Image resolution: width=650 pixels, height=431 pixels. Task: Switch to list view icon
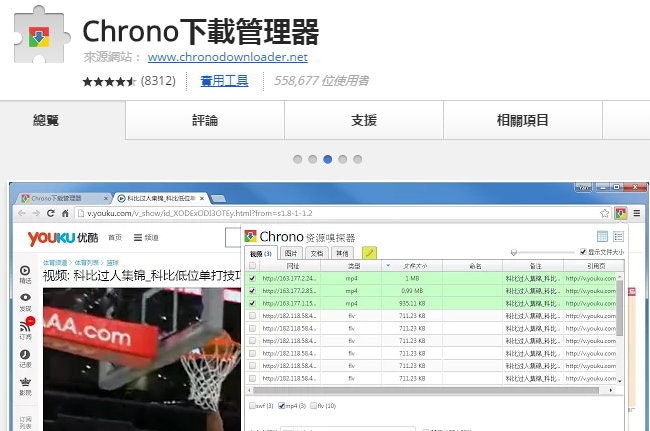(618, 237)
